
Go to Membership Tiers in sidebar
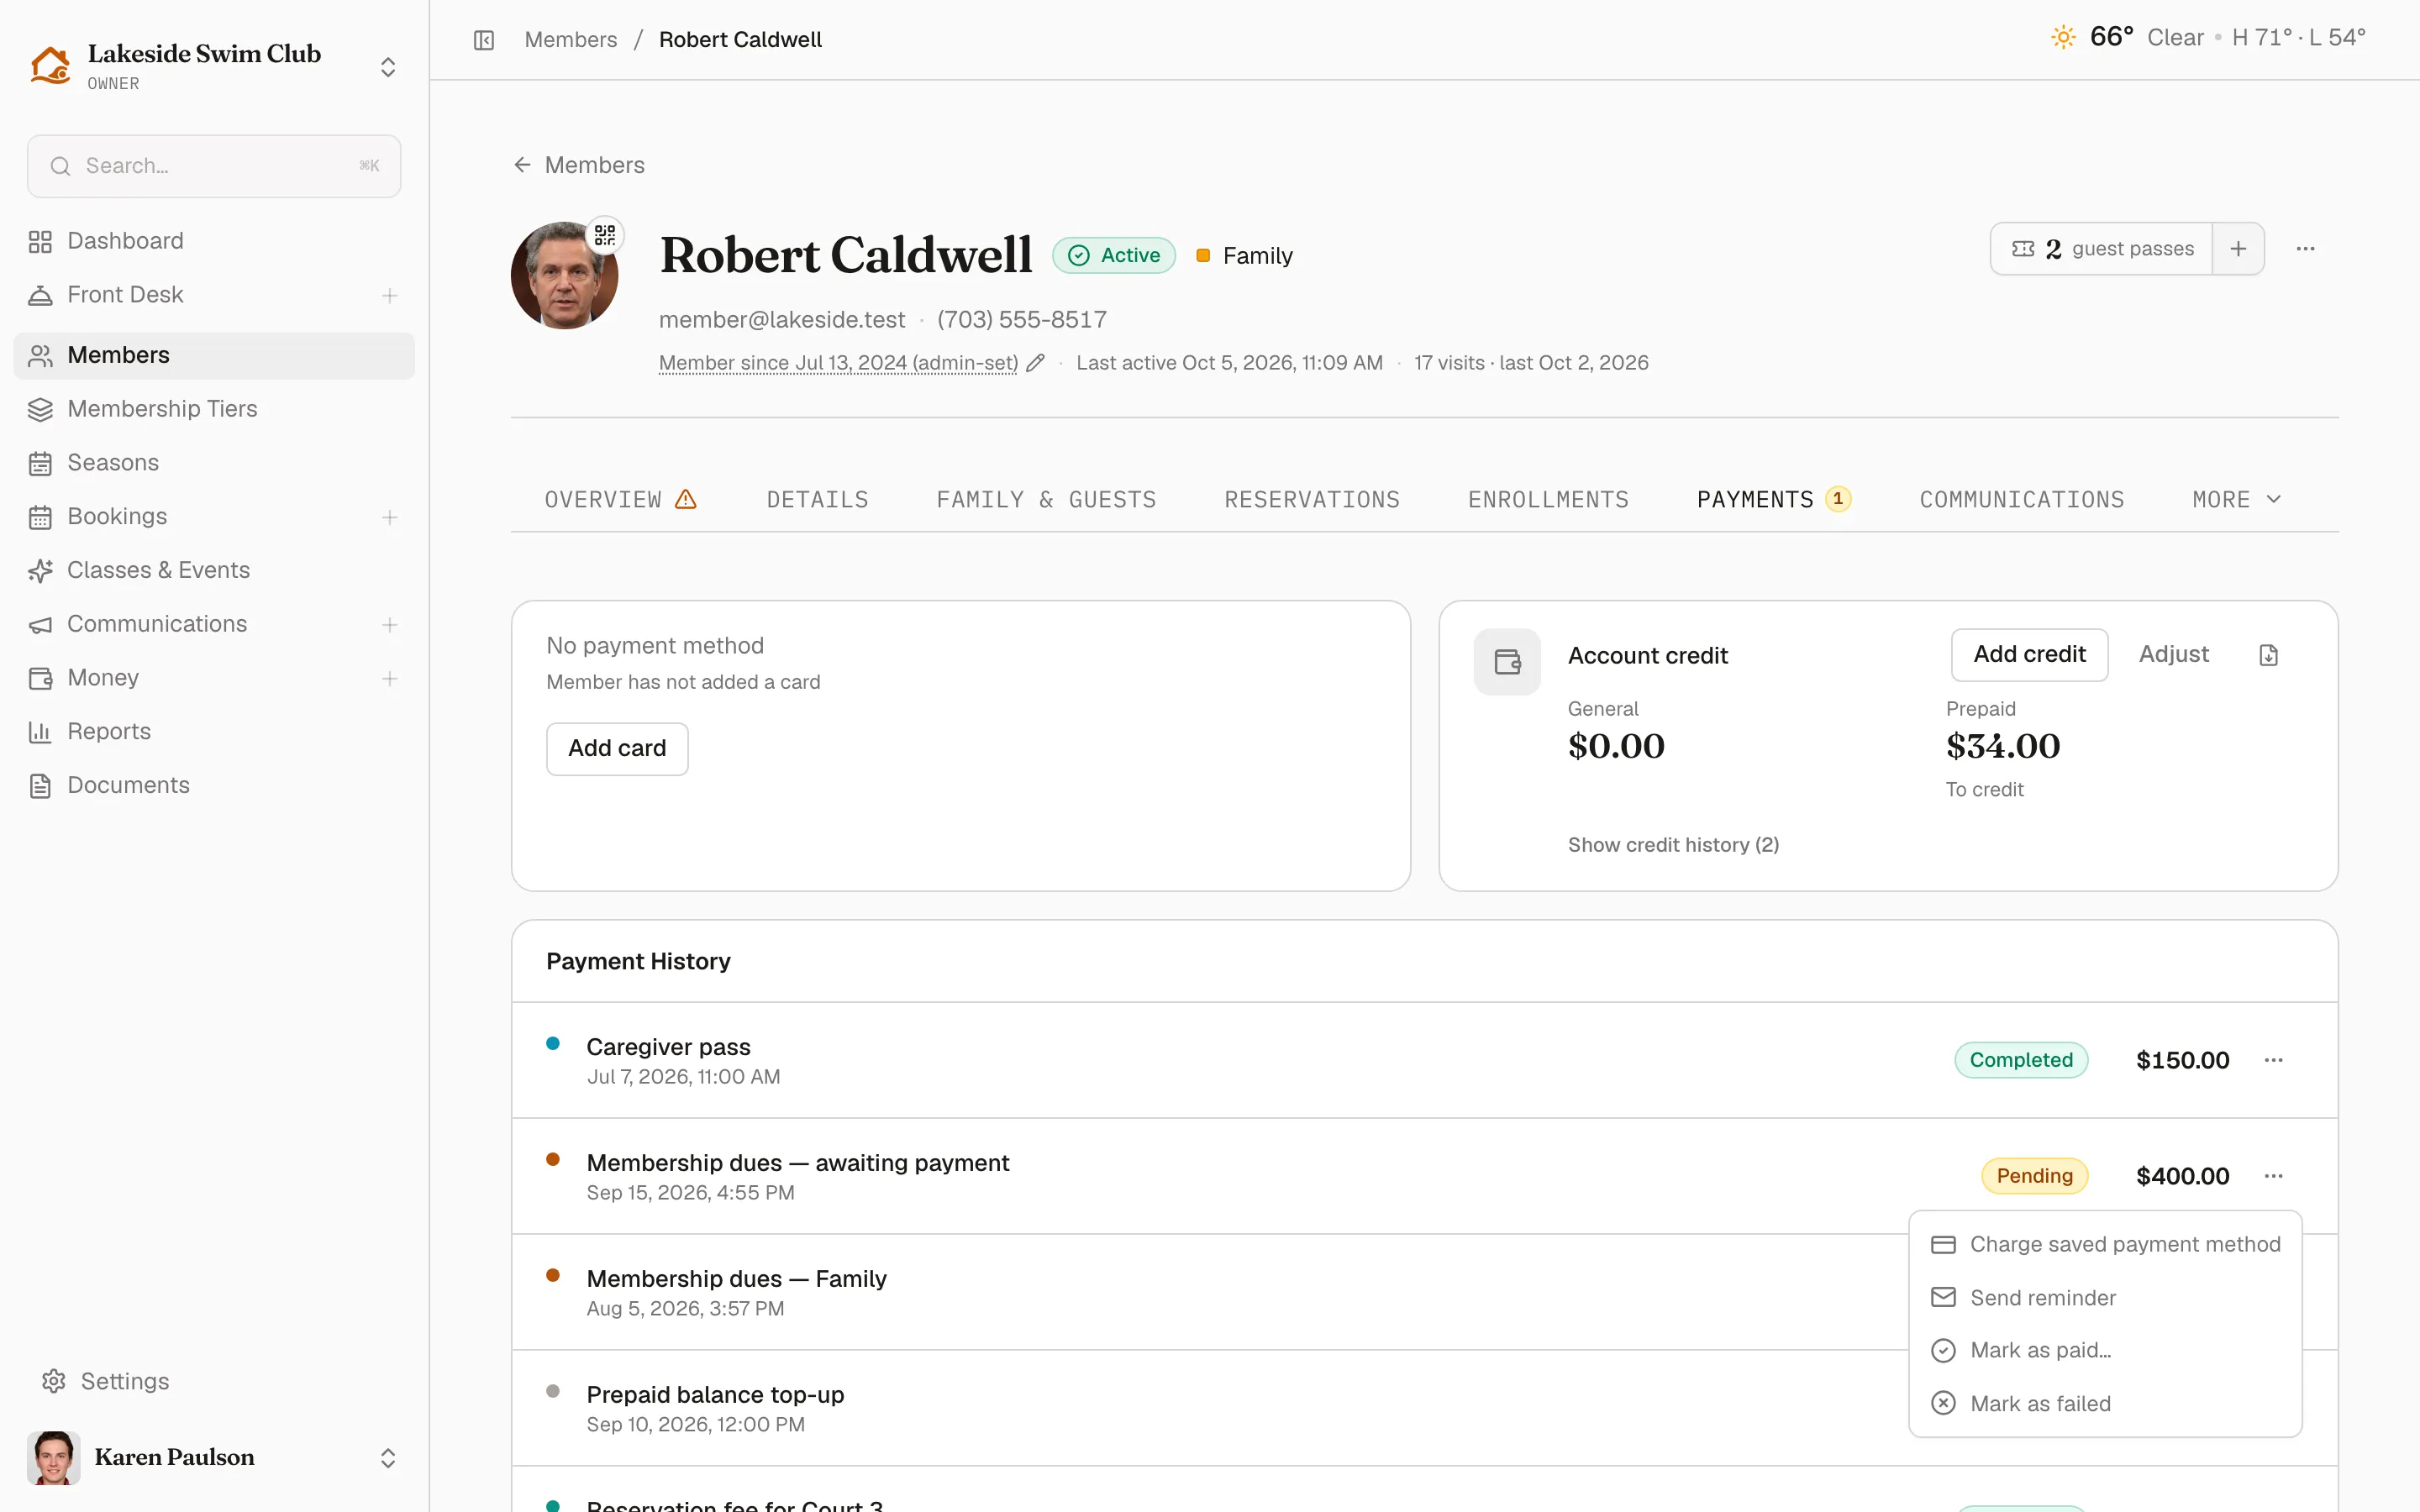coord(214,409)
